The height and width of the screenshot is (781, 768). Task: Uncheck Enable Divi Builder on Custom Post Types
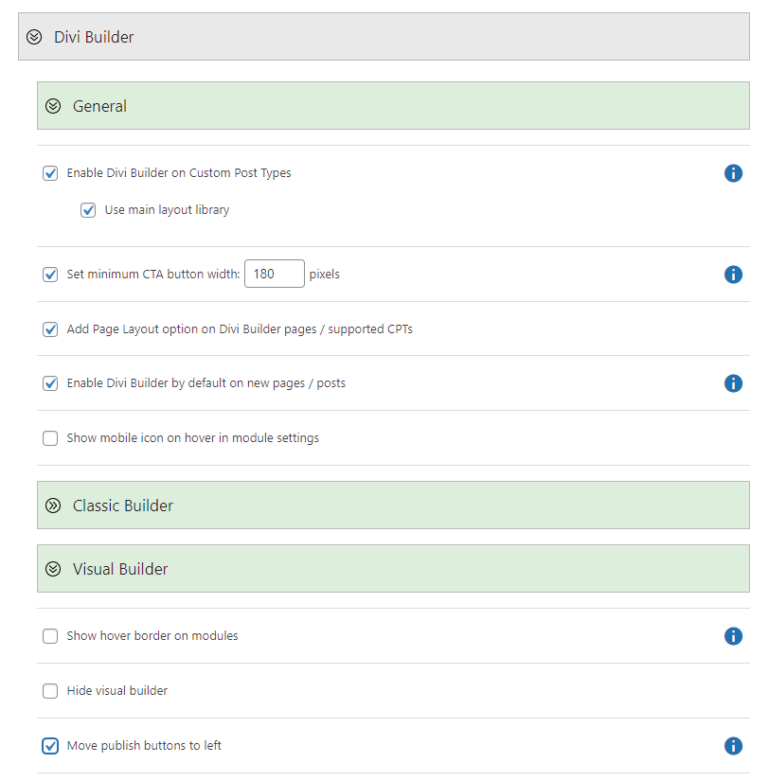pos(50,173)
